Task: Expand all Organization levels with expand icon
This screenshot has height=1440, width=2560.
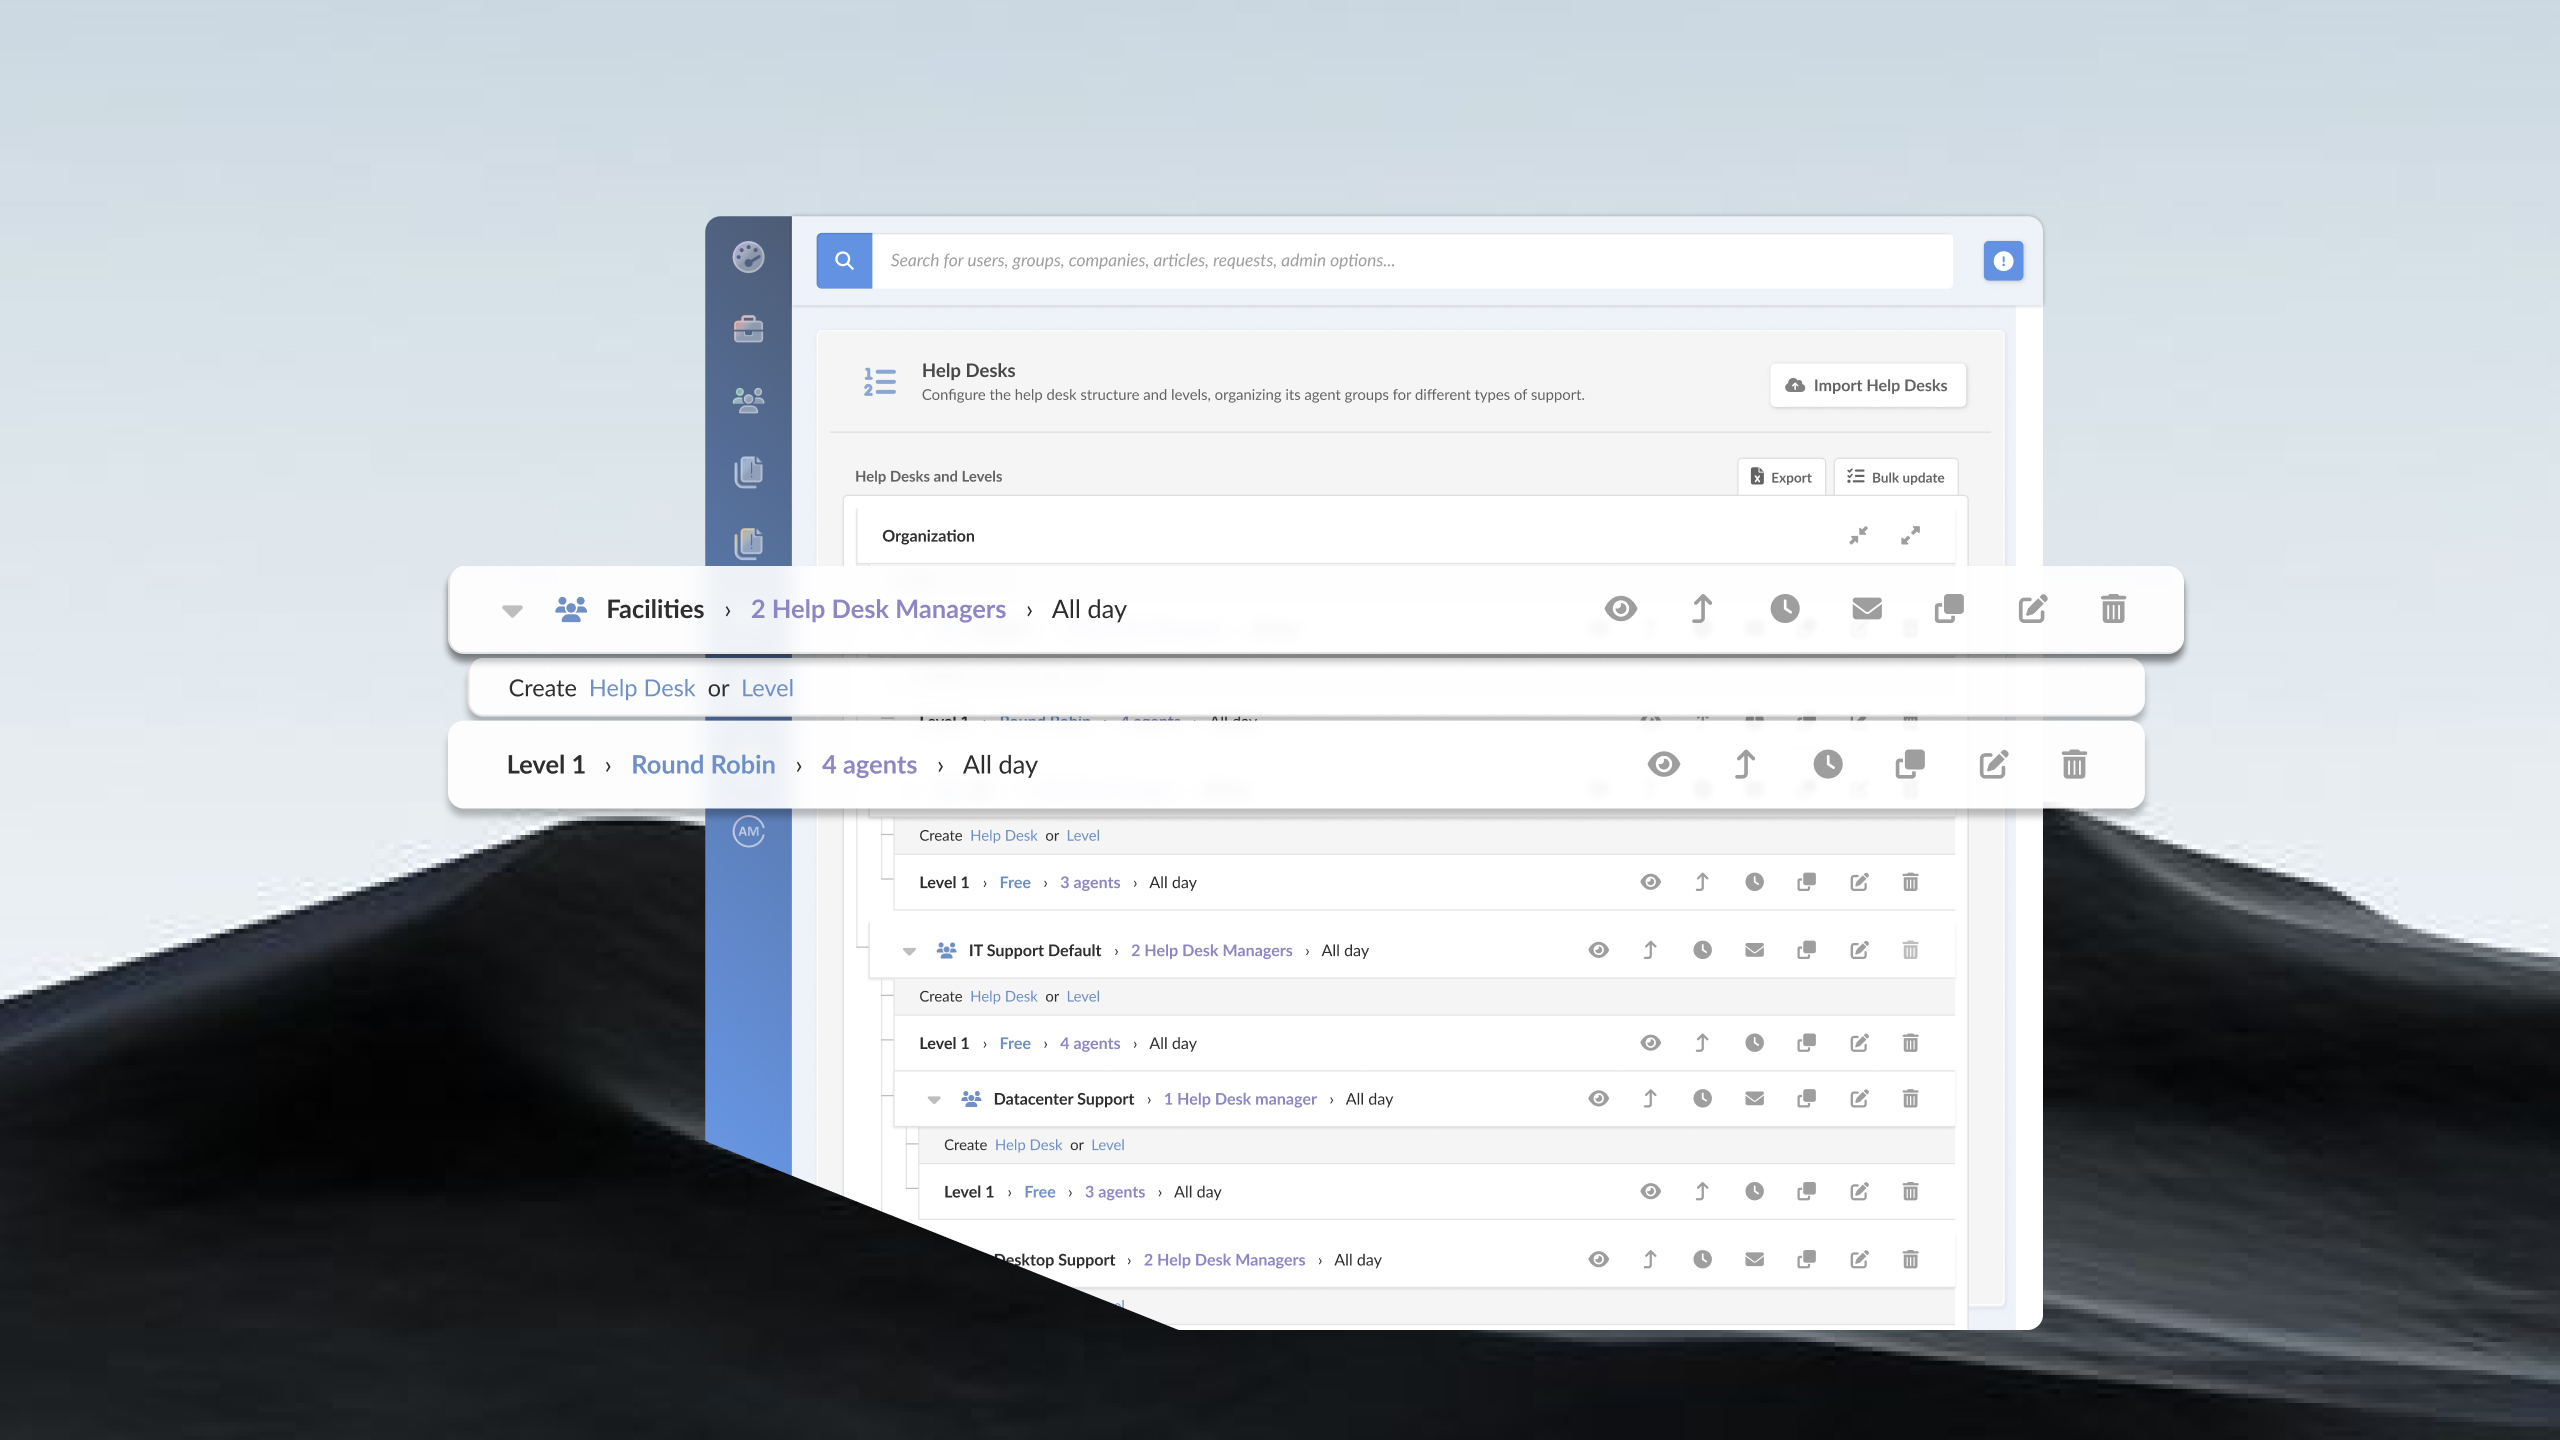Action: 1910,536
